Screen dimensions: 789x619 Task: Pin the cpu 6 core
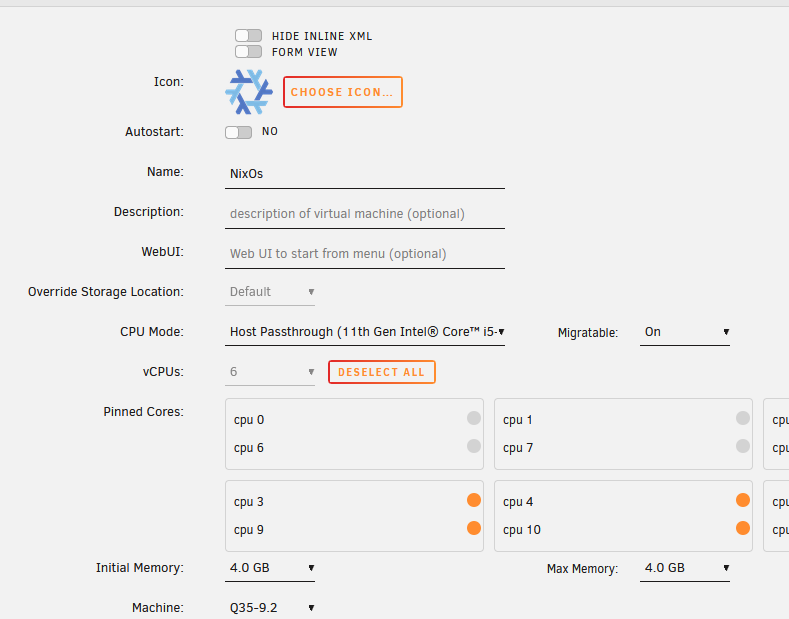(x=474, y=446)
